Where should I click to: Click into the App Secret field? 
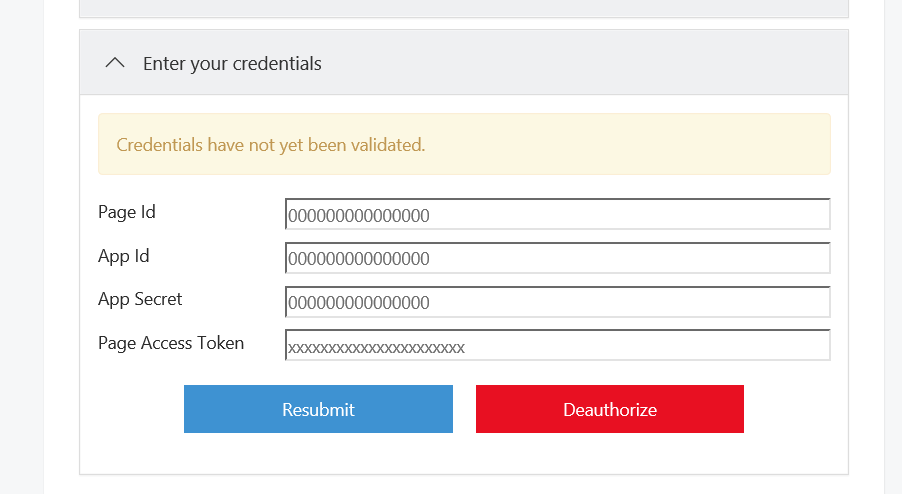(557, 302)
